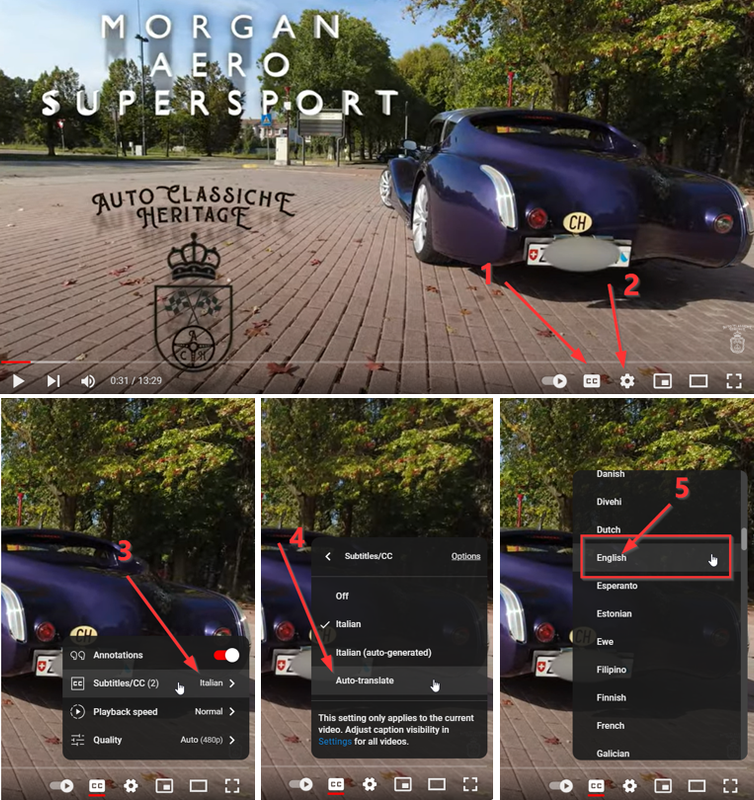Click miniplayer icon under the language list panel

coord(663,786)
